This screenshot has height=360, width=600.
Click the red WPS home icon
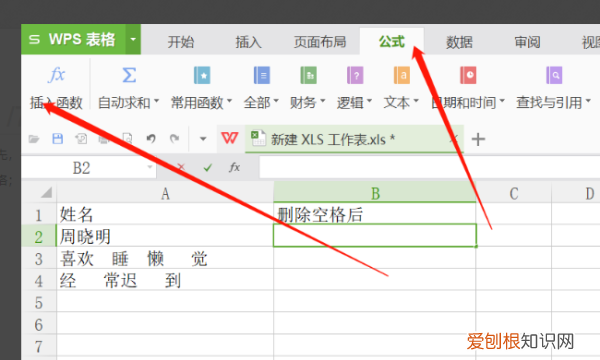point(230,138)
